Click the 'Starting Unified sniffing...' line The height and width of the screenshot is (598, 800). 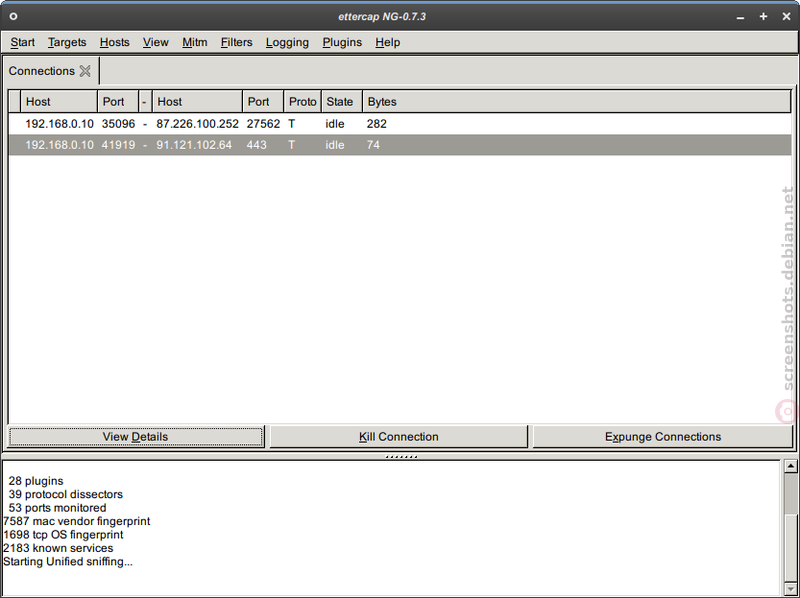68,561
